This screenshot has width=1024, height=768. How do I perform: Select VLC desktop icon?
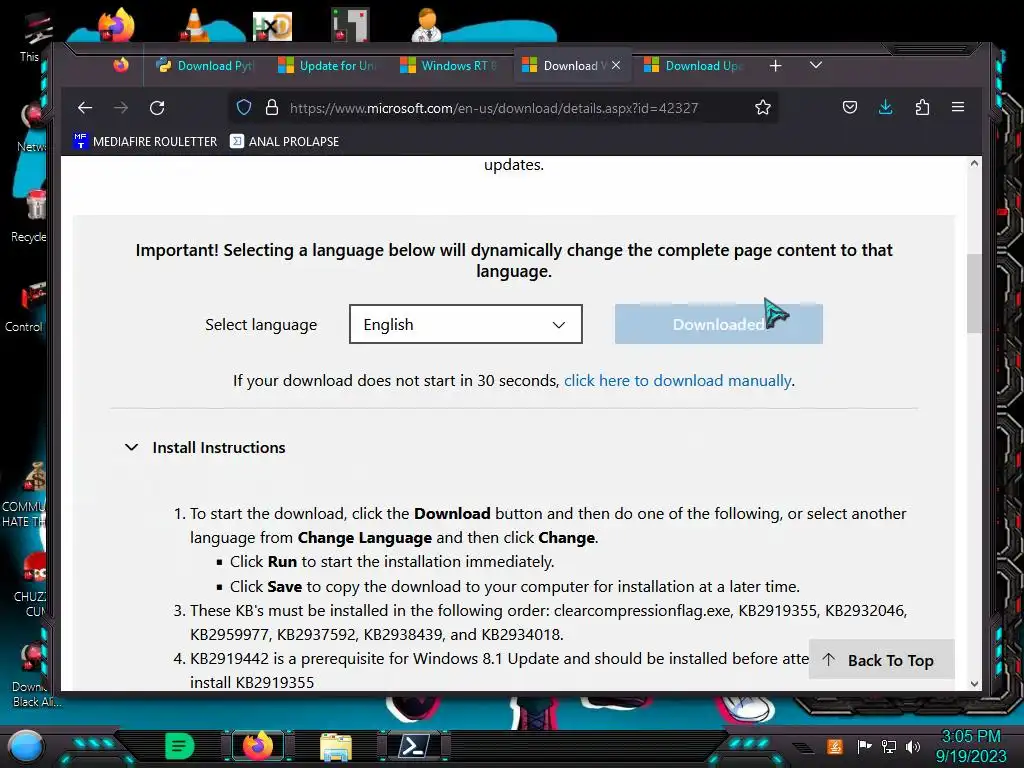tap(194, 25)
